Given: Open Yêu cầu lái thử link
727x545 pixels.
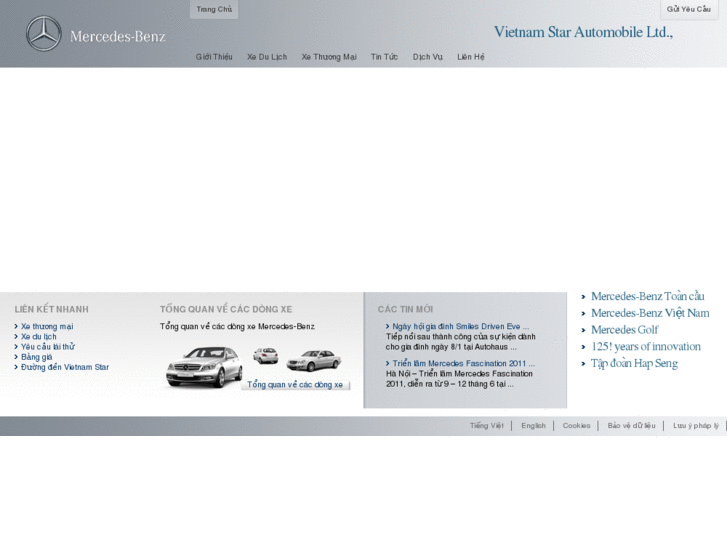Looking at the screenshot, I should (47, 347).
